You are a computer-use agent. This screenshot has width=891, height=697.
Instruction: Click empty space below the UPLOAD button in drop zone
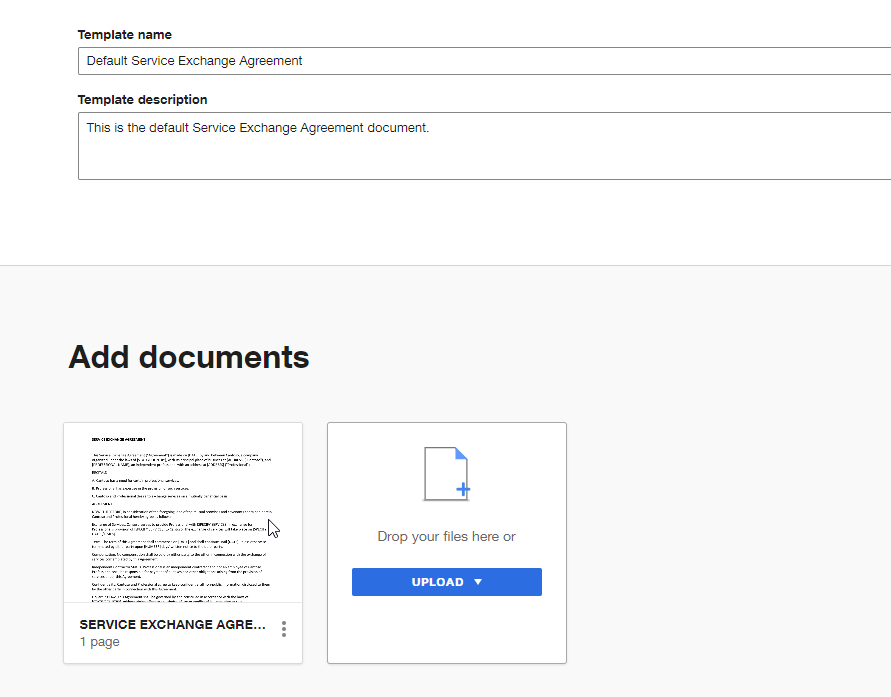coord(446,630)
